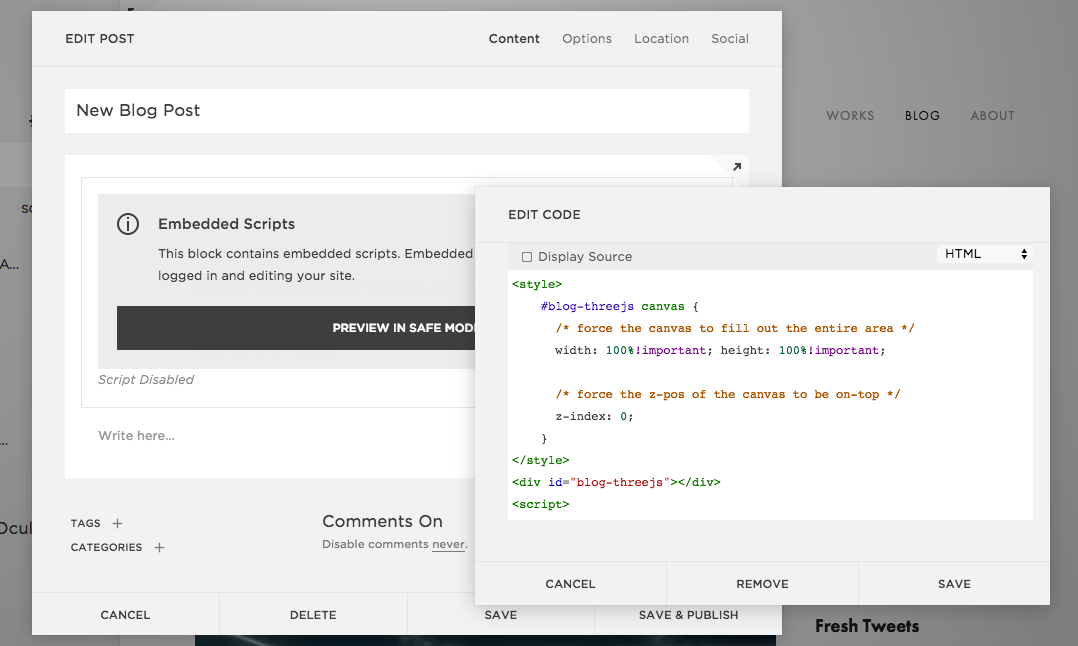This screenshot has width=1078, height=646.
Task: Click DELETE in the Edit Post dialog
Action: 313,614
